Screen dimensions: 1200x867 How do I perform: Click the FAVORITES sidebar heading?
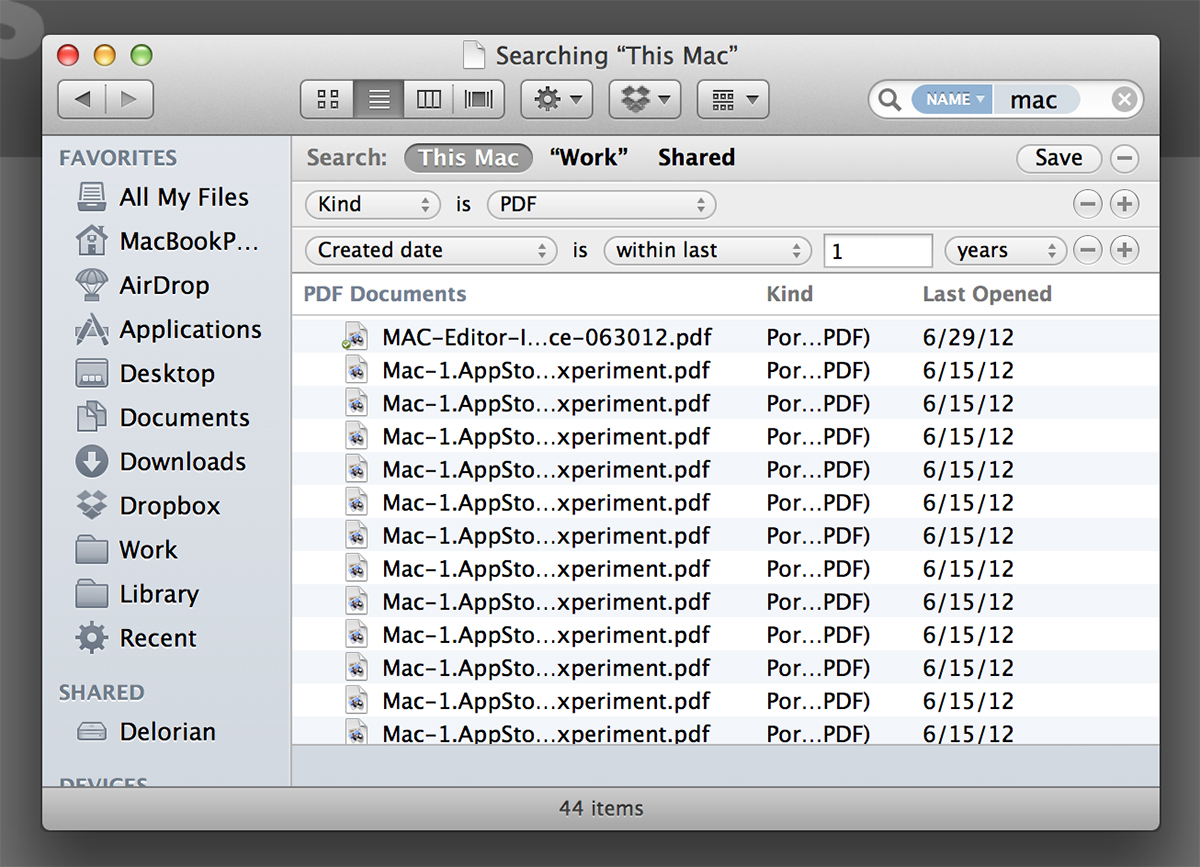coord(118,157)
